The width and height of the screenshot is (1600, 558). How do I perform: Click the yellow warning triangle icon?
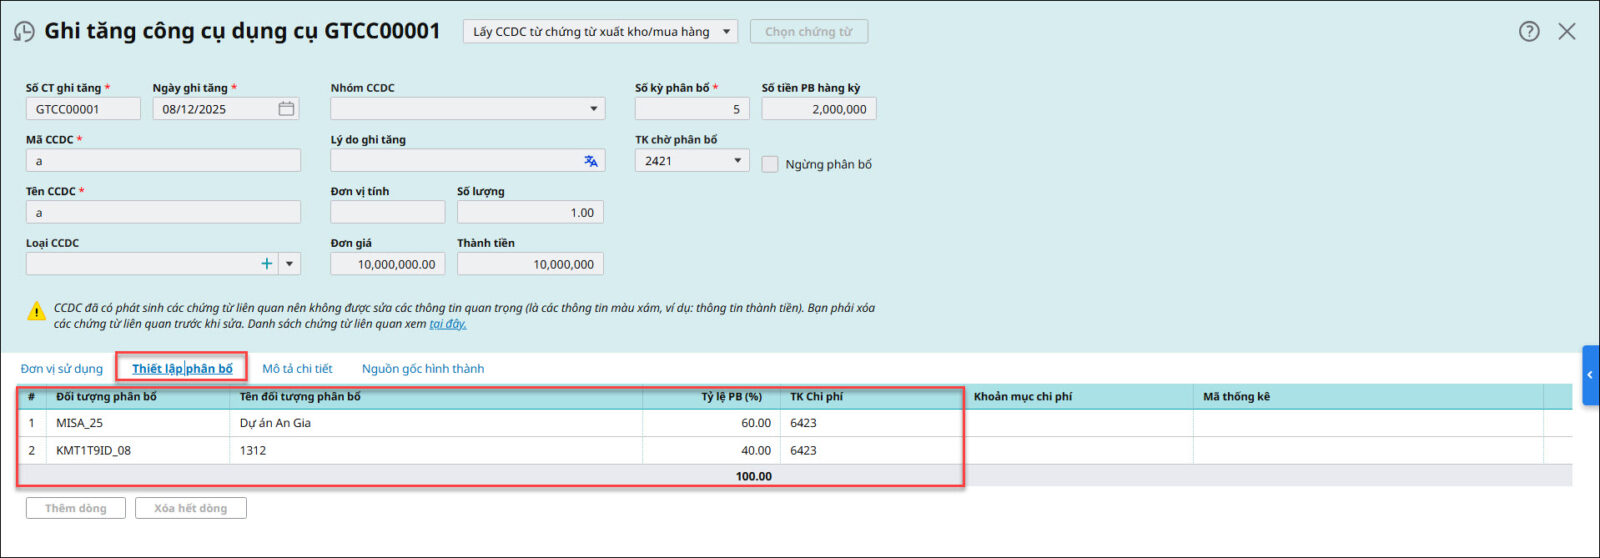click(37, 312)
